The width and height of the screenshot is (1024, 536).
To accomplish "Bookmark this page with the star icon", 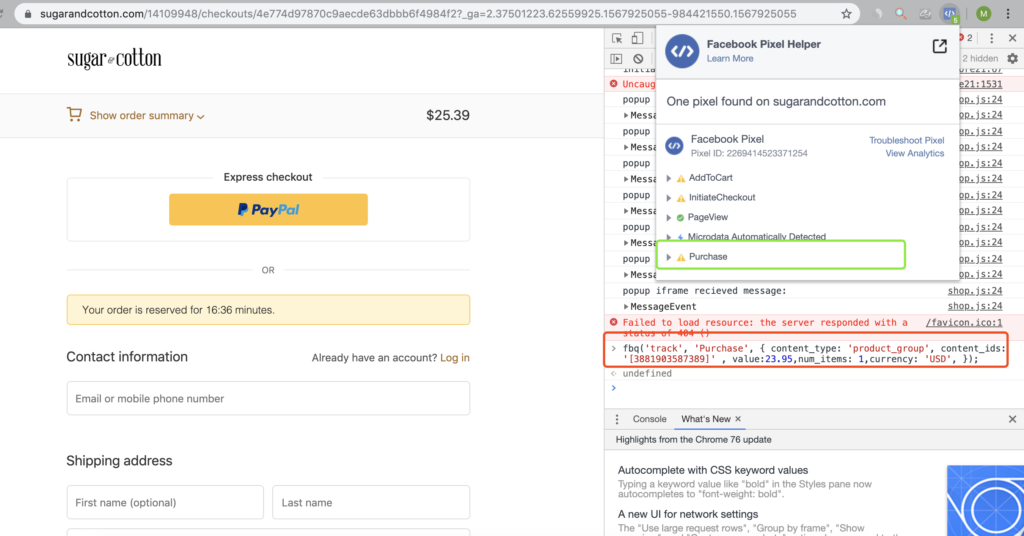I will (846, 14).
